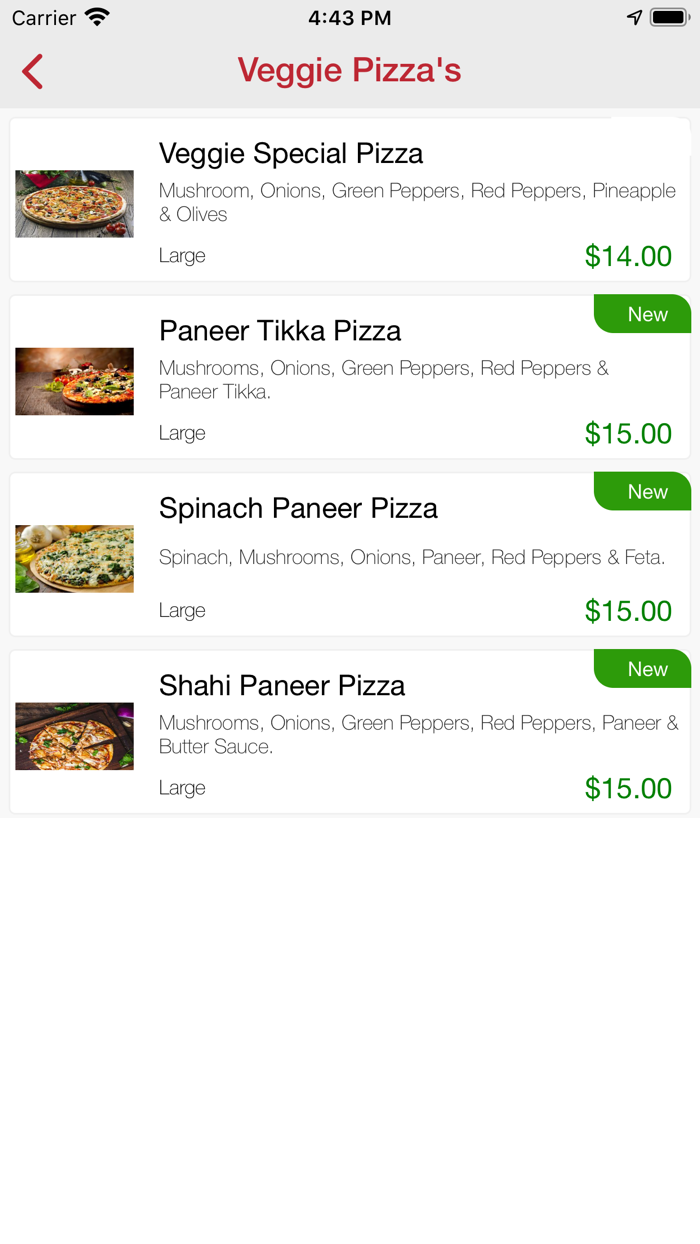Image resolution: width=700 pixels, height=1244 pixels.
Task: Tap the location arrow icon
Action: 635,16
